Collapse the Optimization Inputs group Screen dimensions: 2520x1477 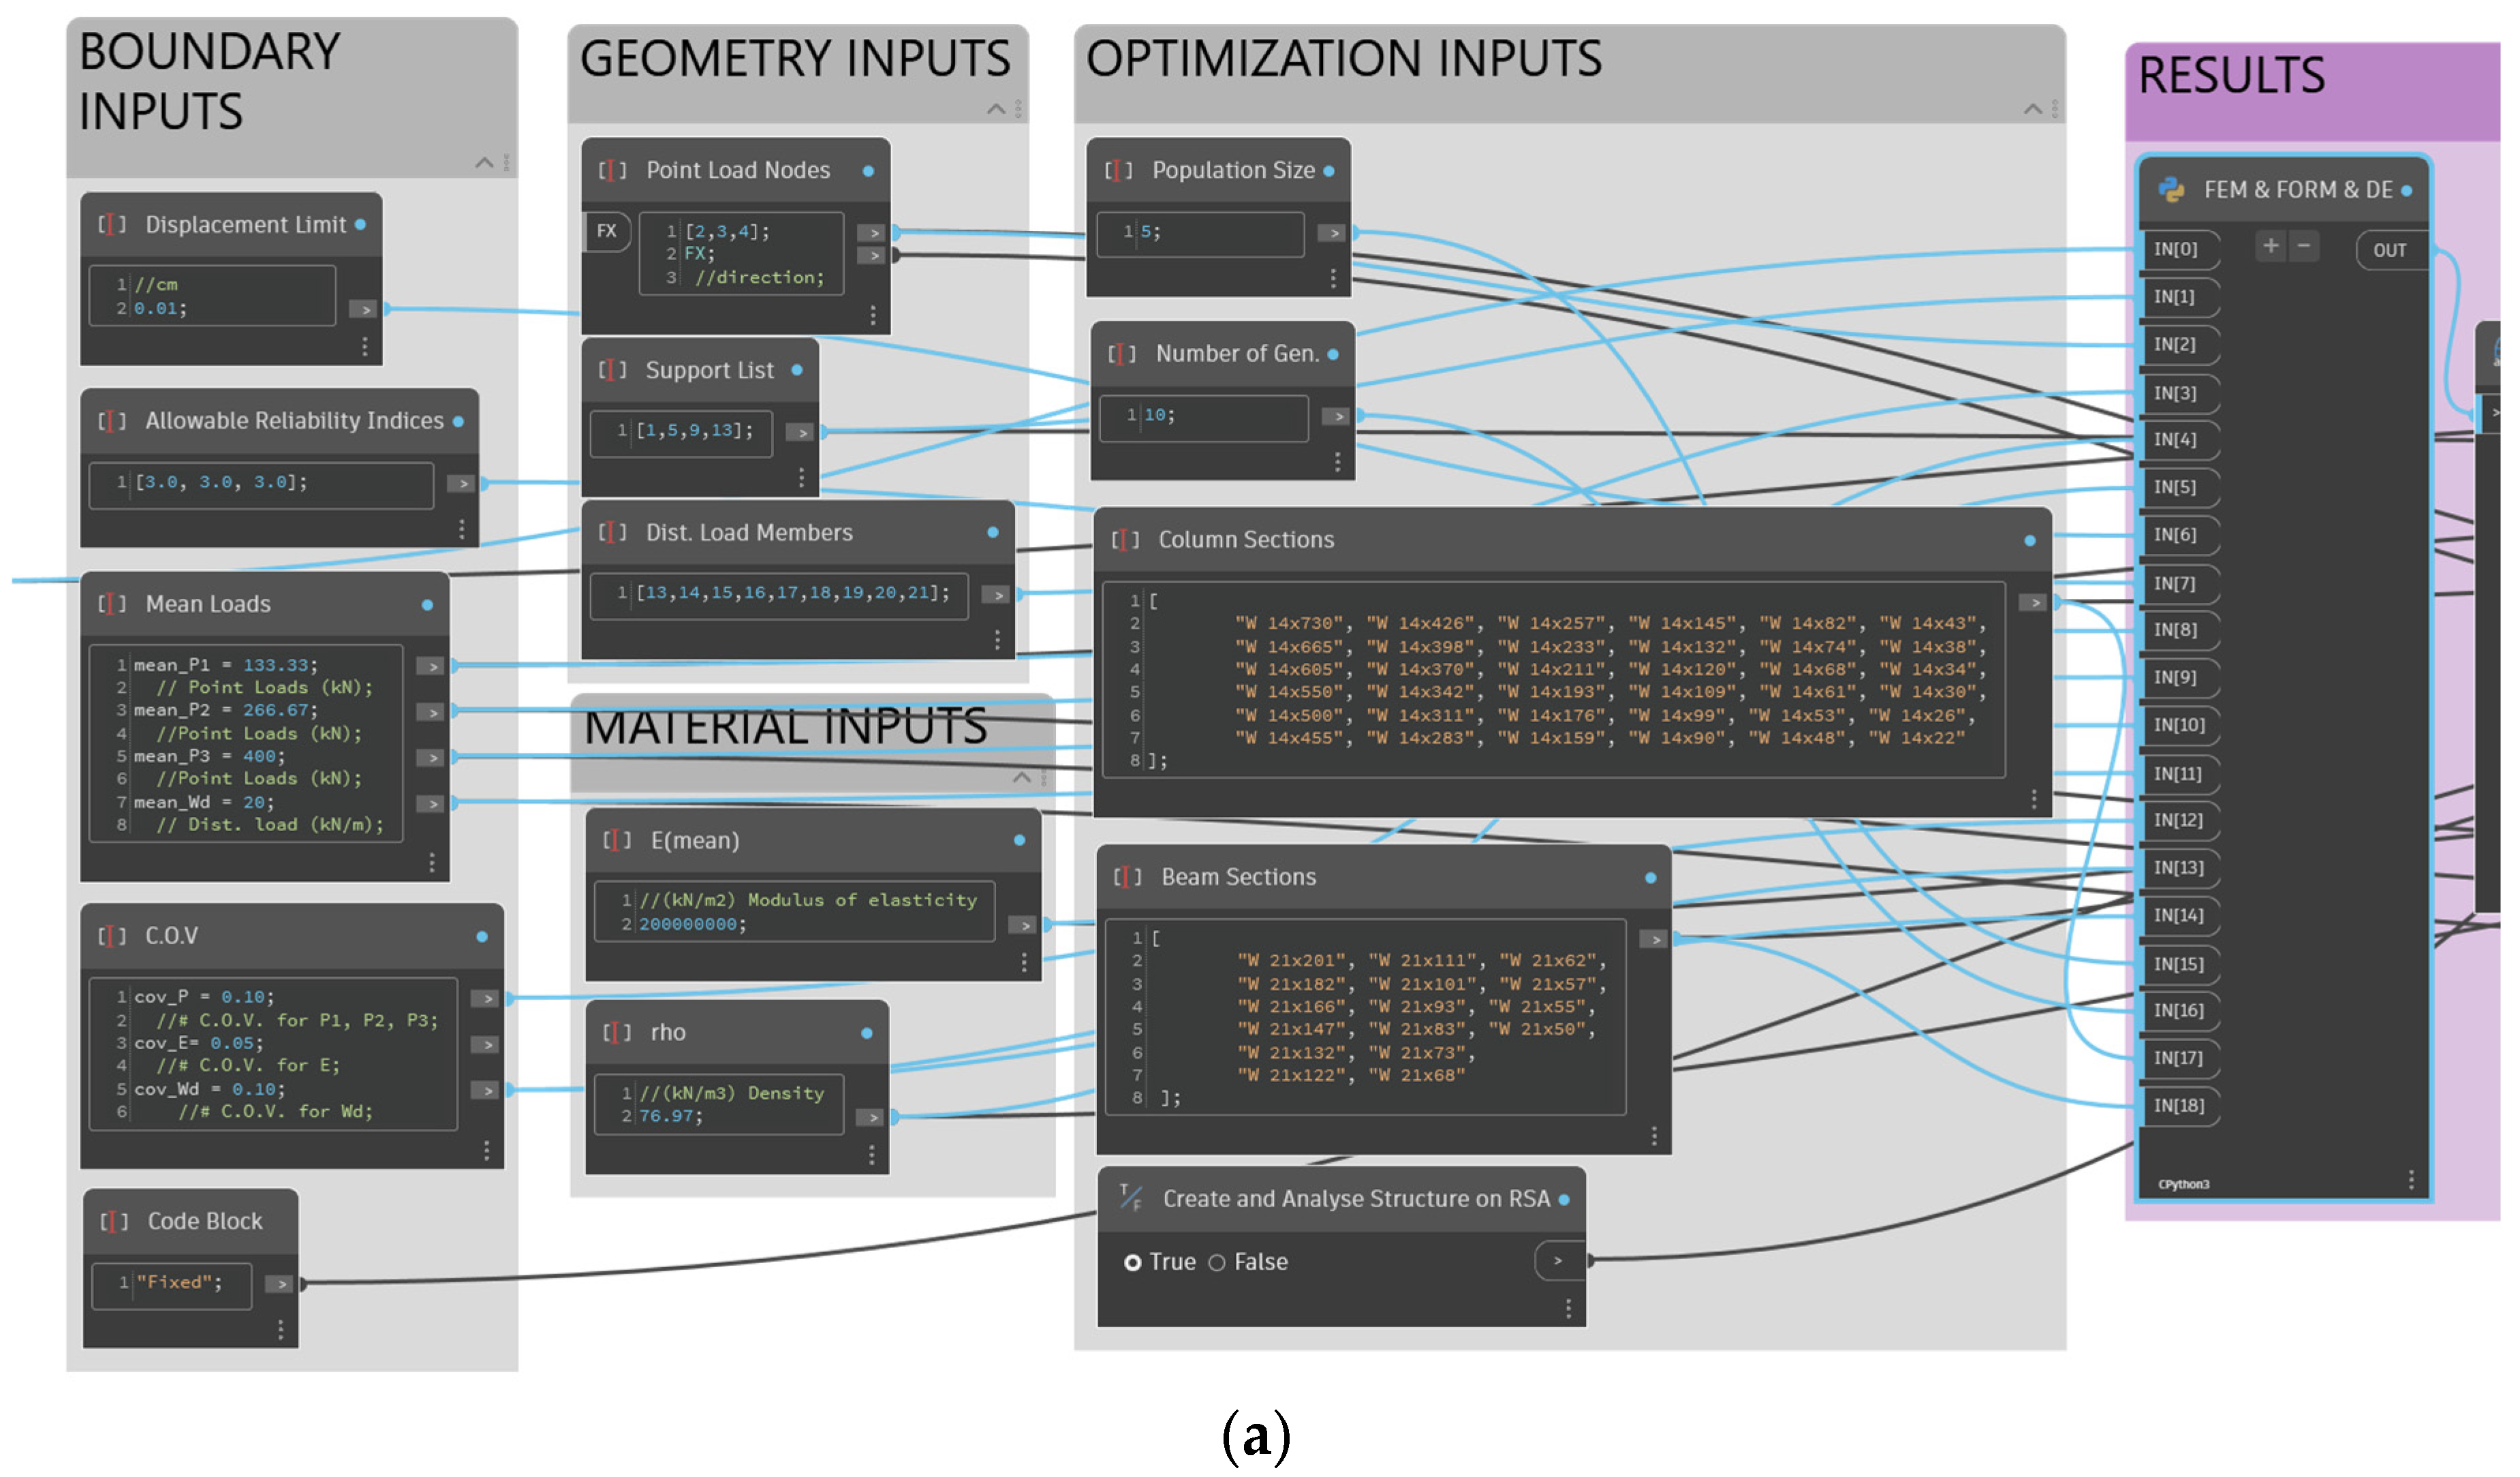pos(2032,109)
